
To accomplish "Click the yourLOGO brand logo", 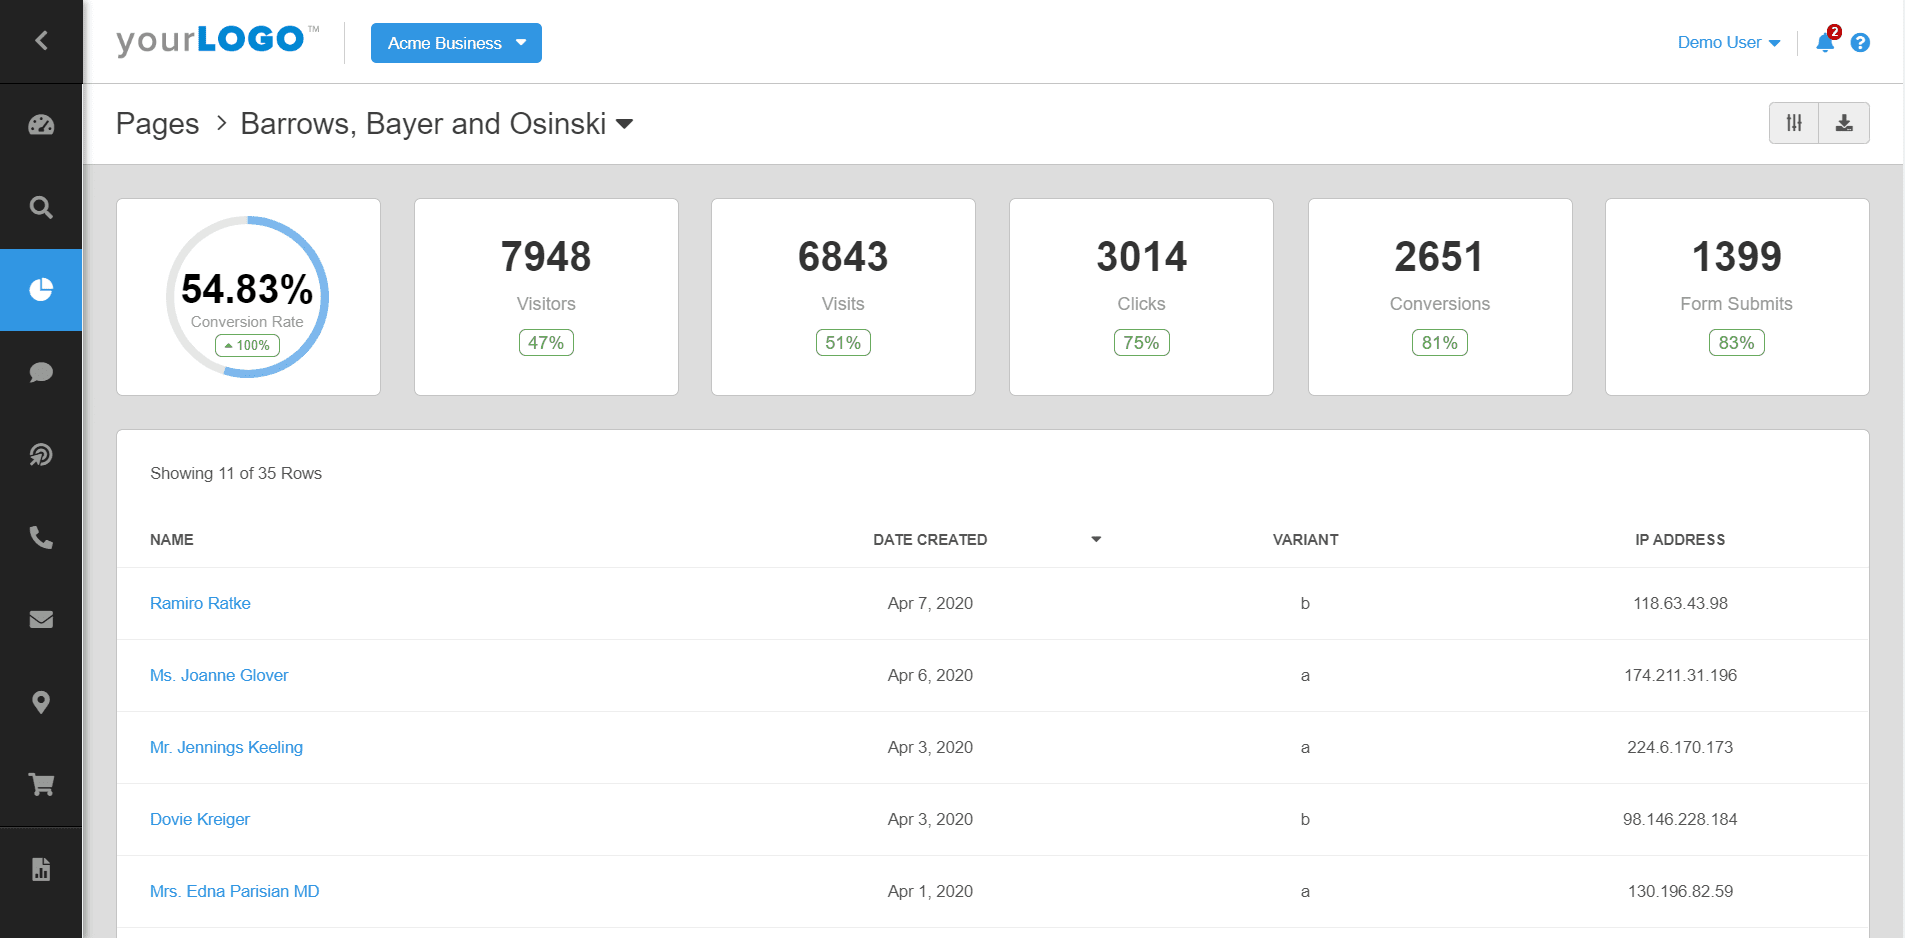I will click(x=217, y=40).
